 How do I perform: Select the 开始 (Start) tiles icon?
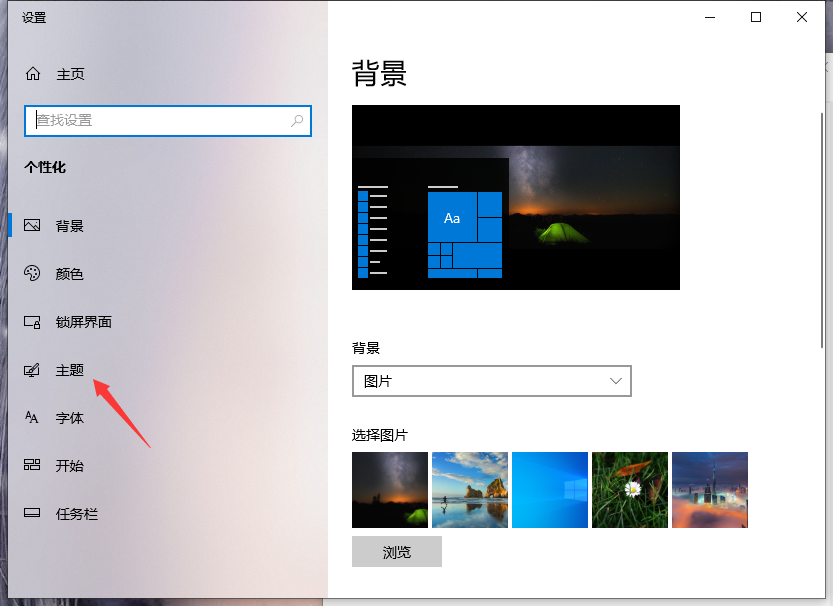pyautogui.click(x=31, y=466)
